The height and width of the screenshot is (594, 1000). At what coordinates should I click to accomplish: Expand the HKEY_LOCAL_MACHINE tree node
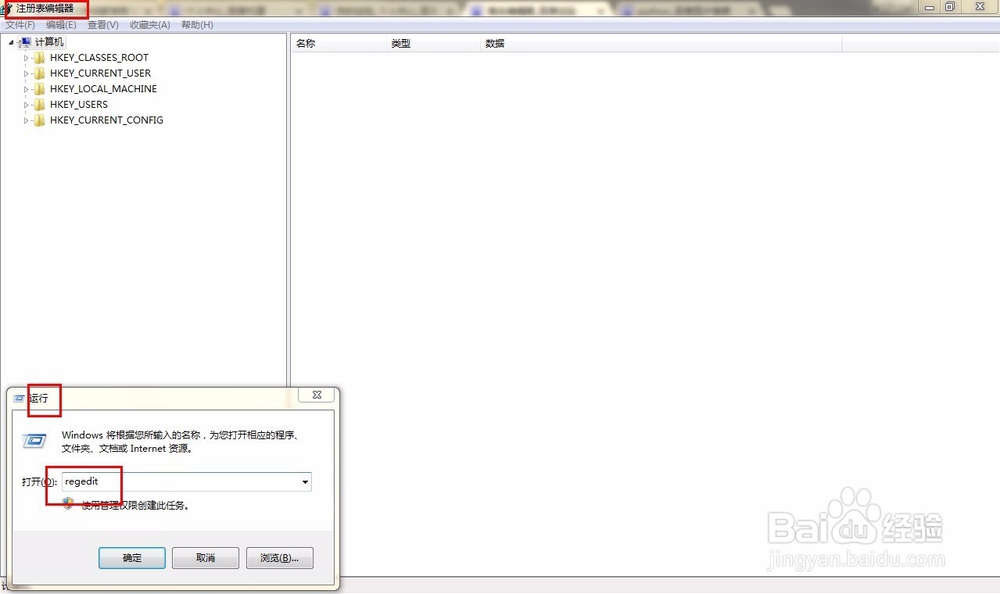click(24, 88)
